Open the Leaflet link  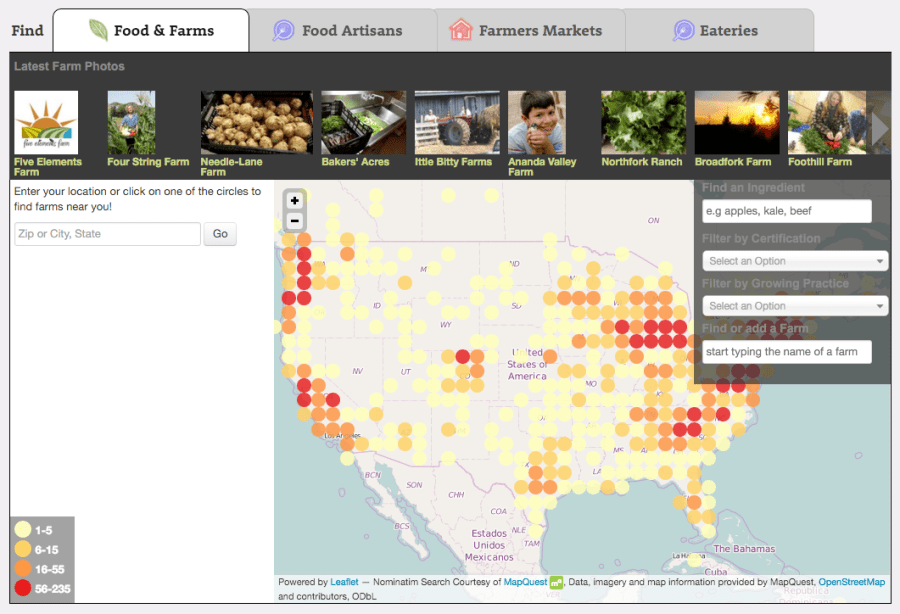coord(344,582)
